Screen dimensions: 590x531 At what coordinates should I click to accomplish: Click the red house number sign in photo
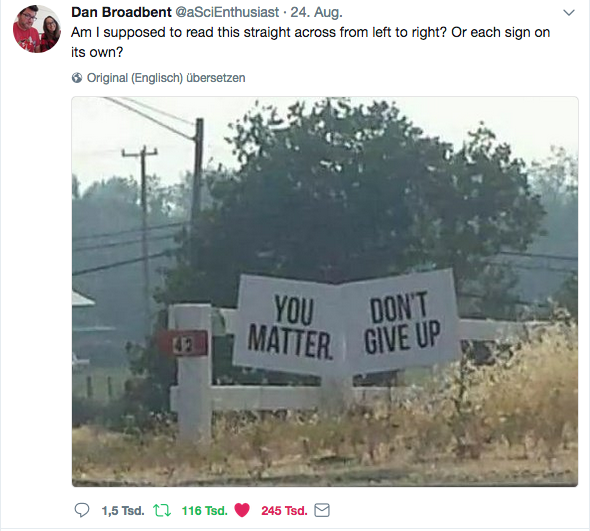click(183, 343)
